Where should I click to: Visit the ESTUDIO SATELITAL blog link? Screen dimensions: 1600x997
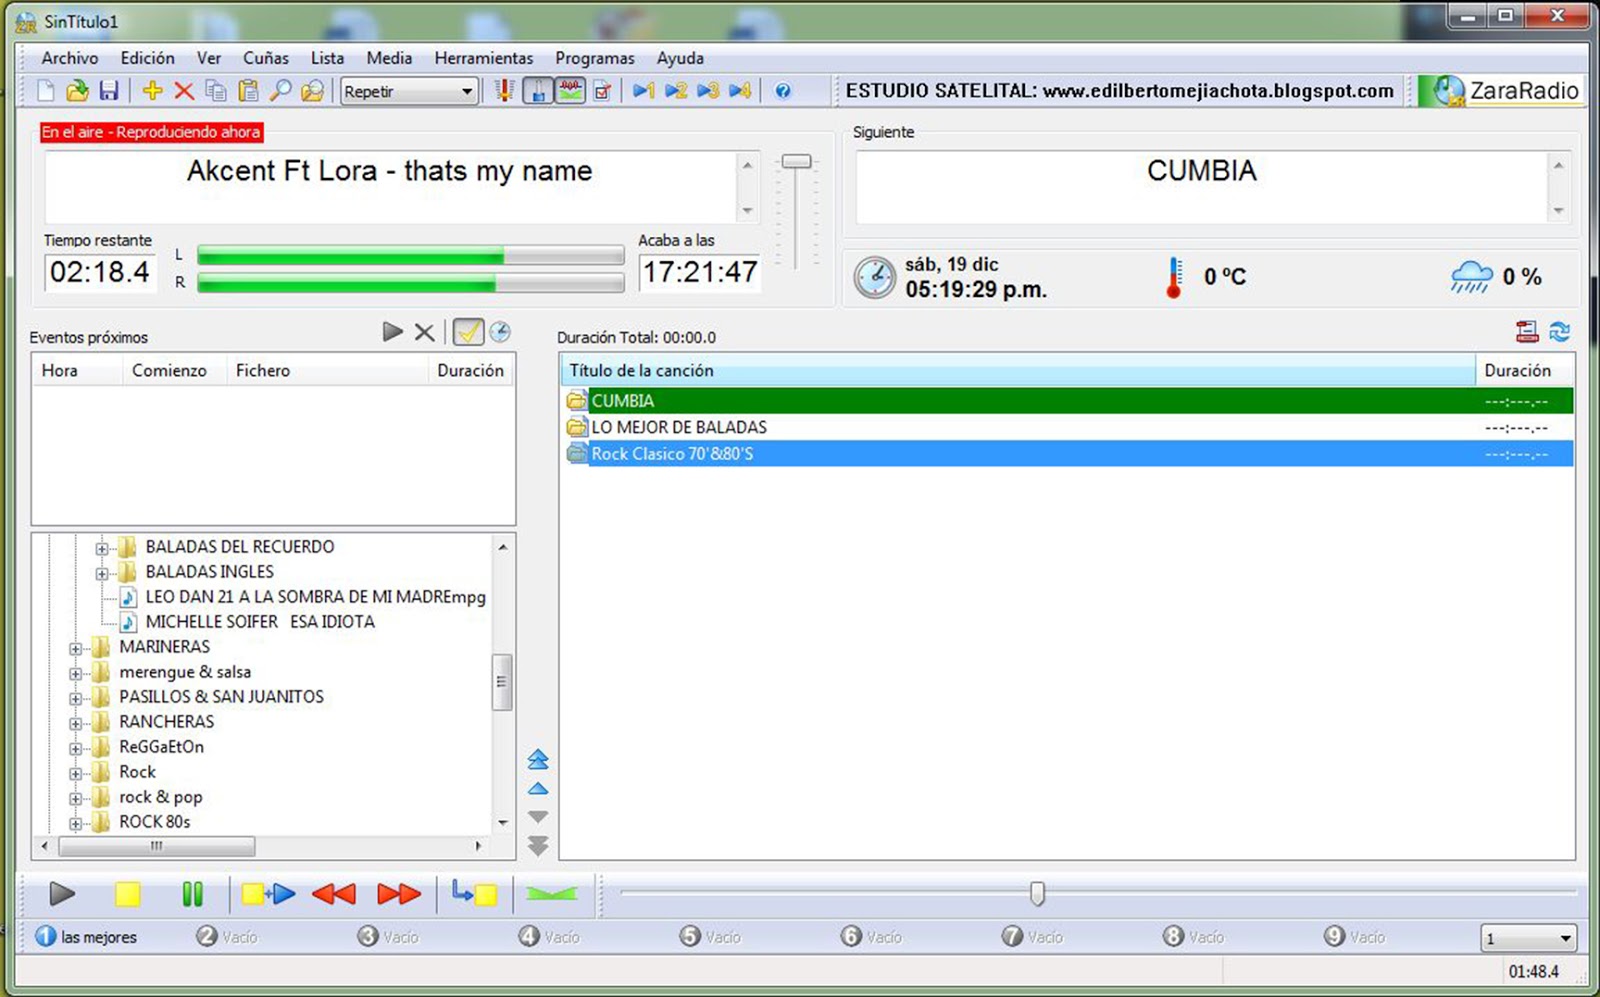pyautogui.click(x=1119, y=90)
